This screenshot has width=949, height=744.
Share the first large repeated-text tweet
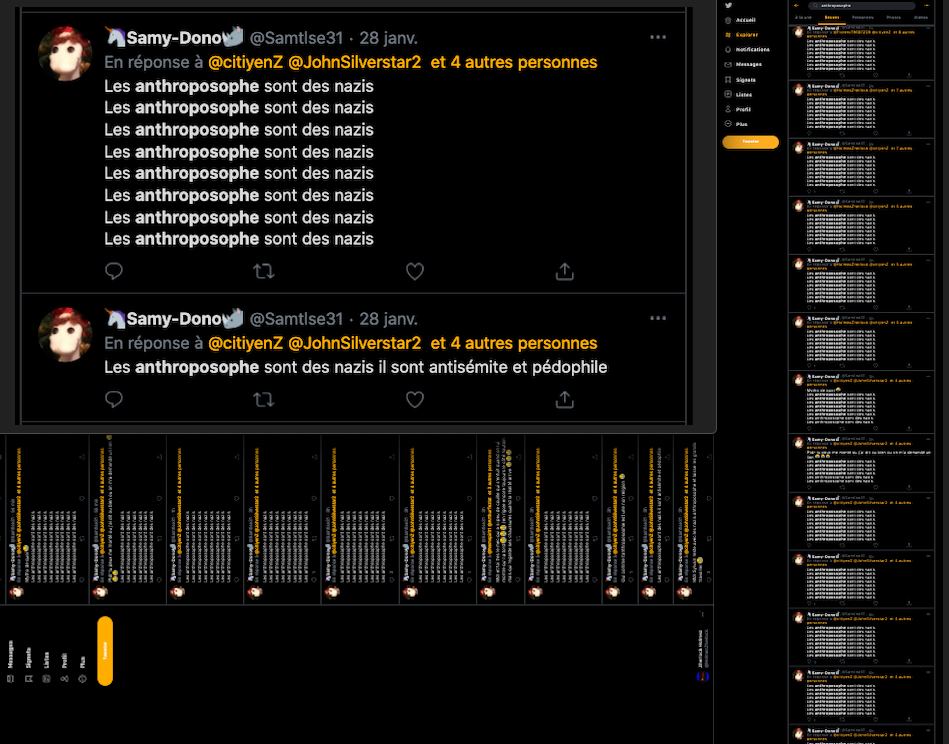pyautogui.click(x=564, y=271)
